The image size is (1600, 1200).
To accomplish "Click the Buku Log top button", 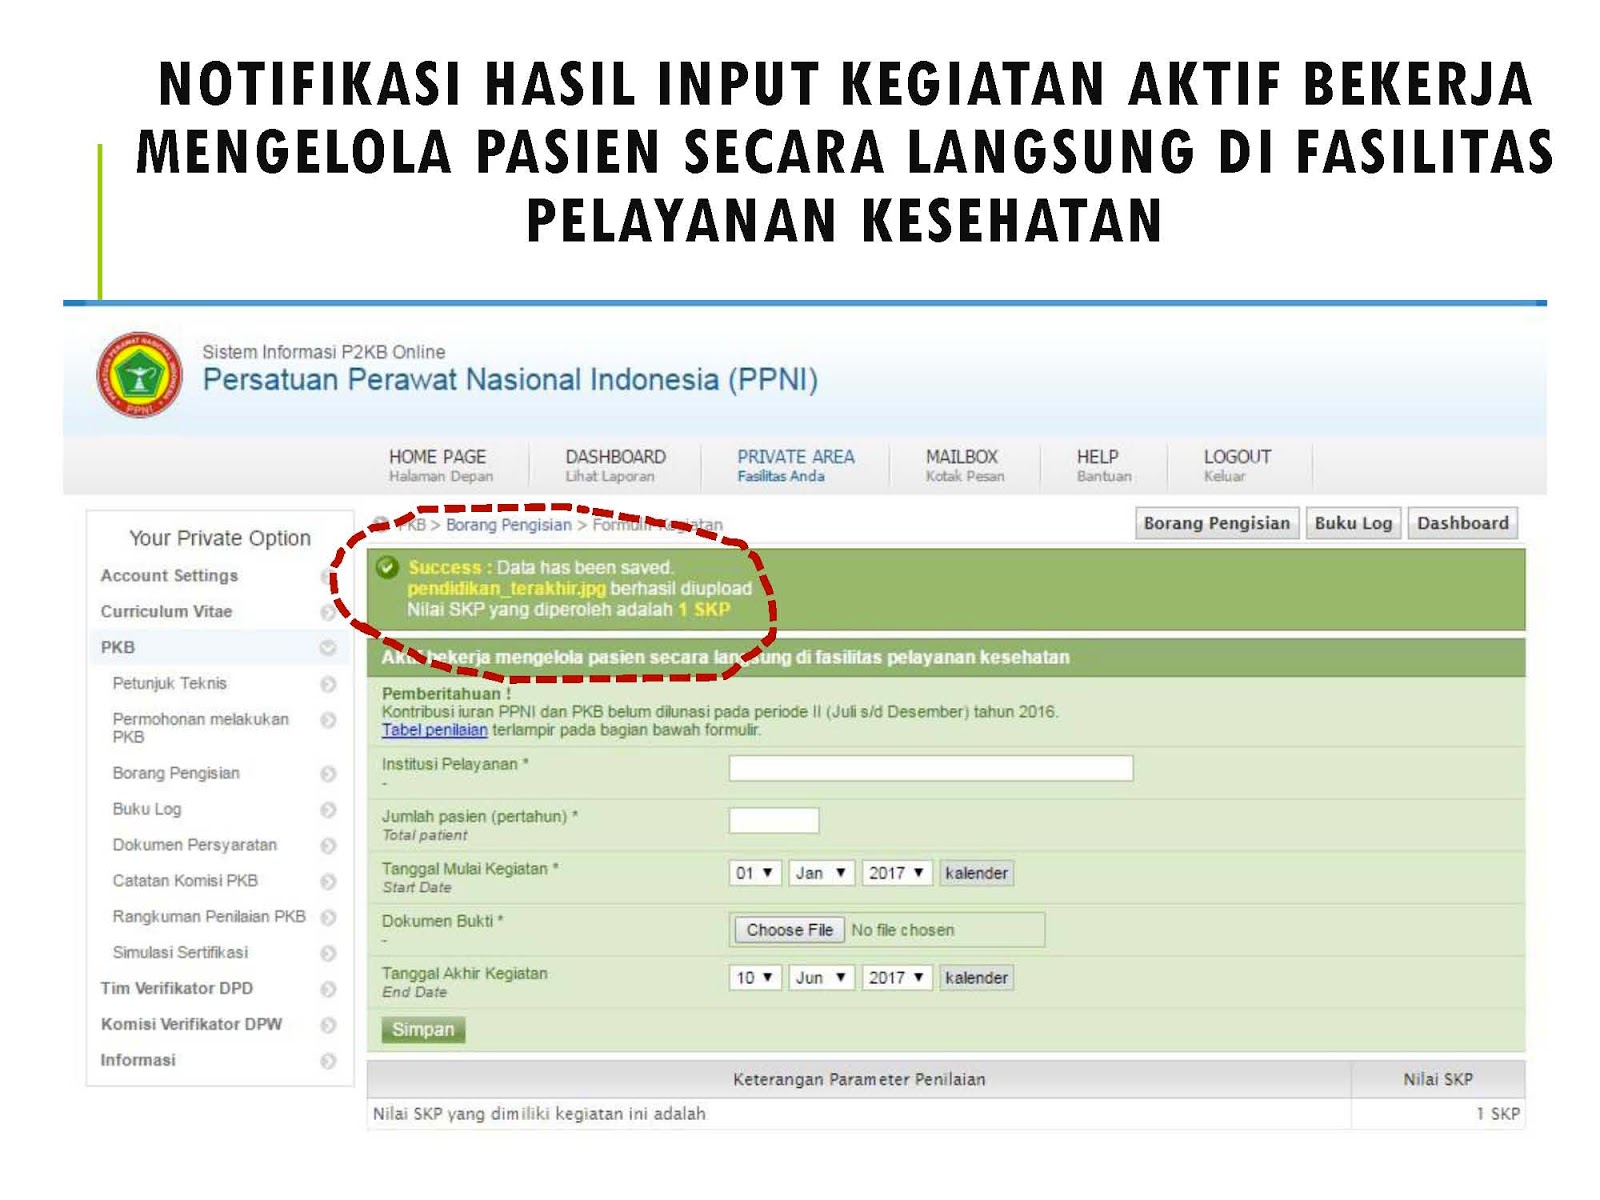I will 1353,523.
